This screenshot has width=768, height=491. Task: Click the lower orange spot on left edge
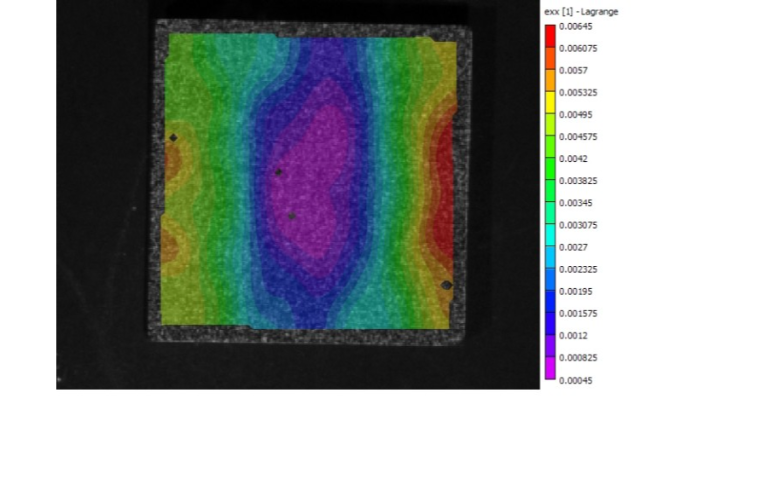[169, 243]
